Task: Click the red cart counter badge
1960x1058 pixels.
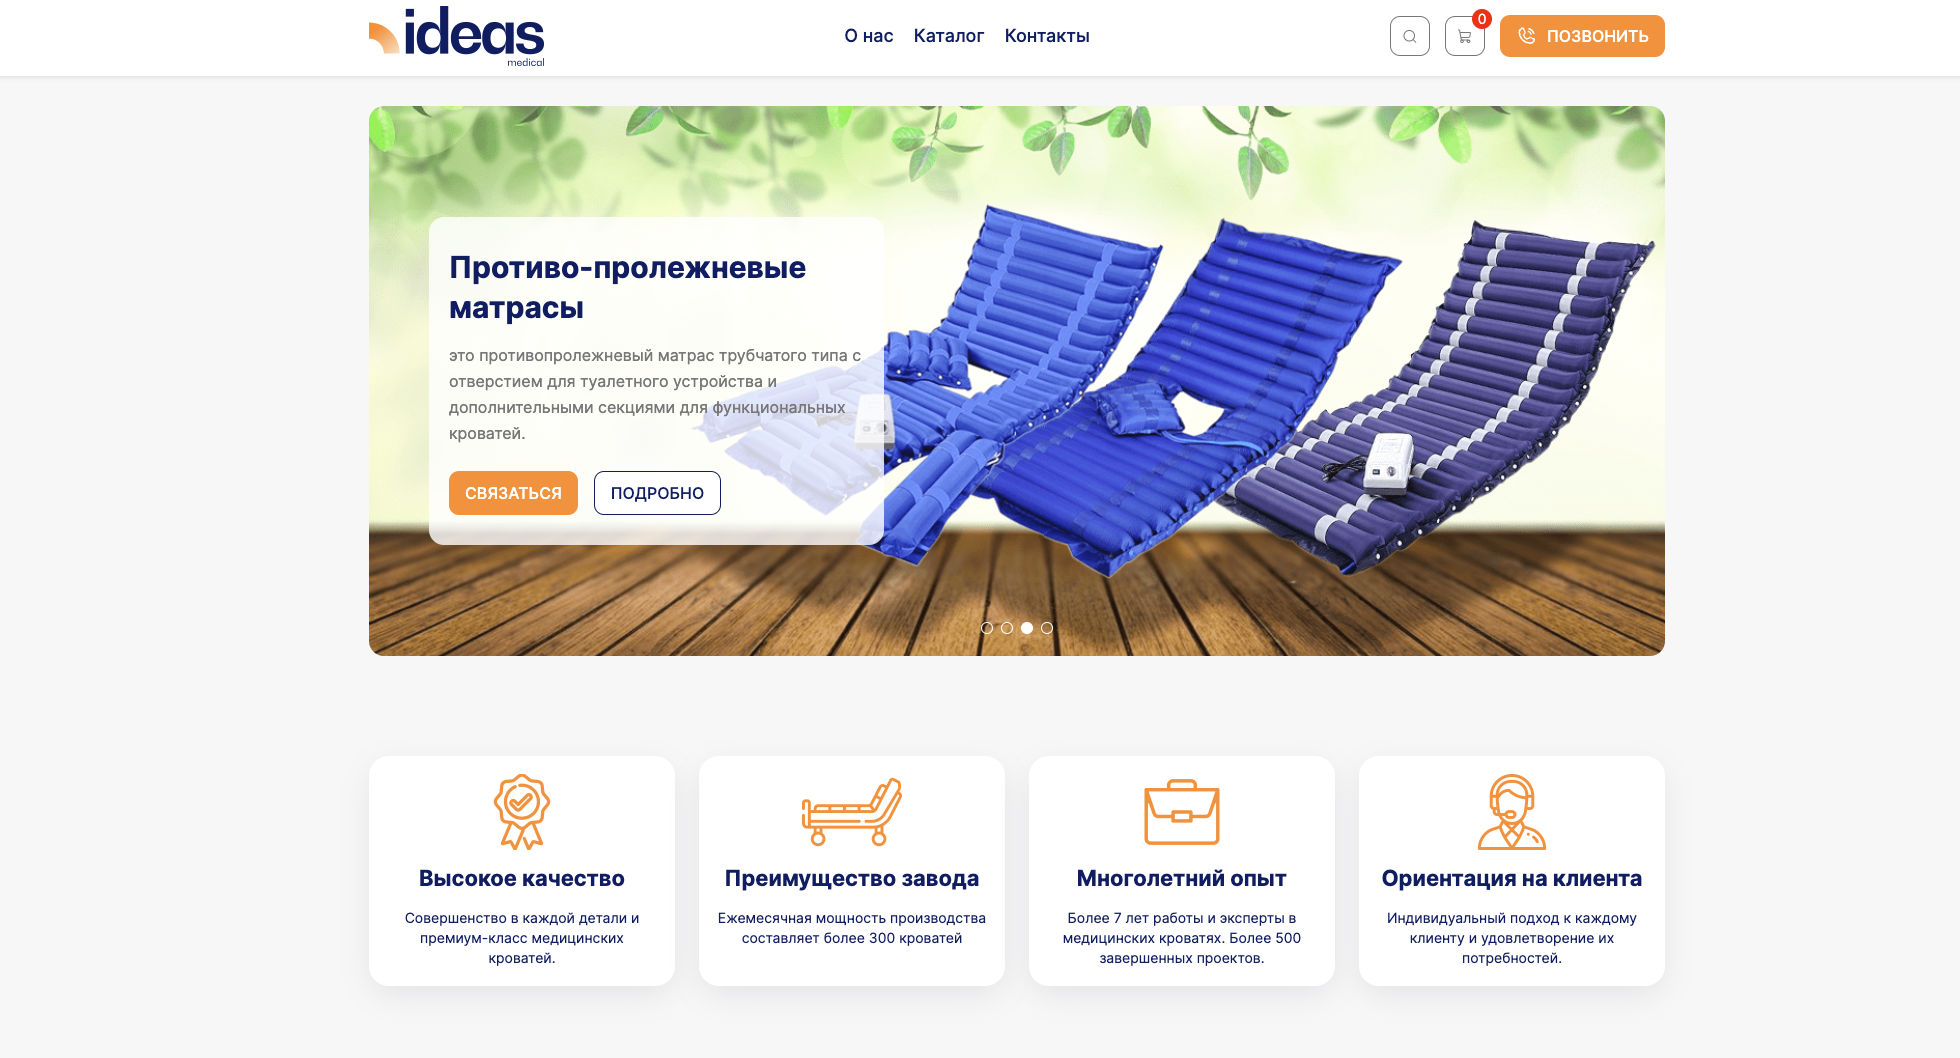Action: coord(1482,19)
